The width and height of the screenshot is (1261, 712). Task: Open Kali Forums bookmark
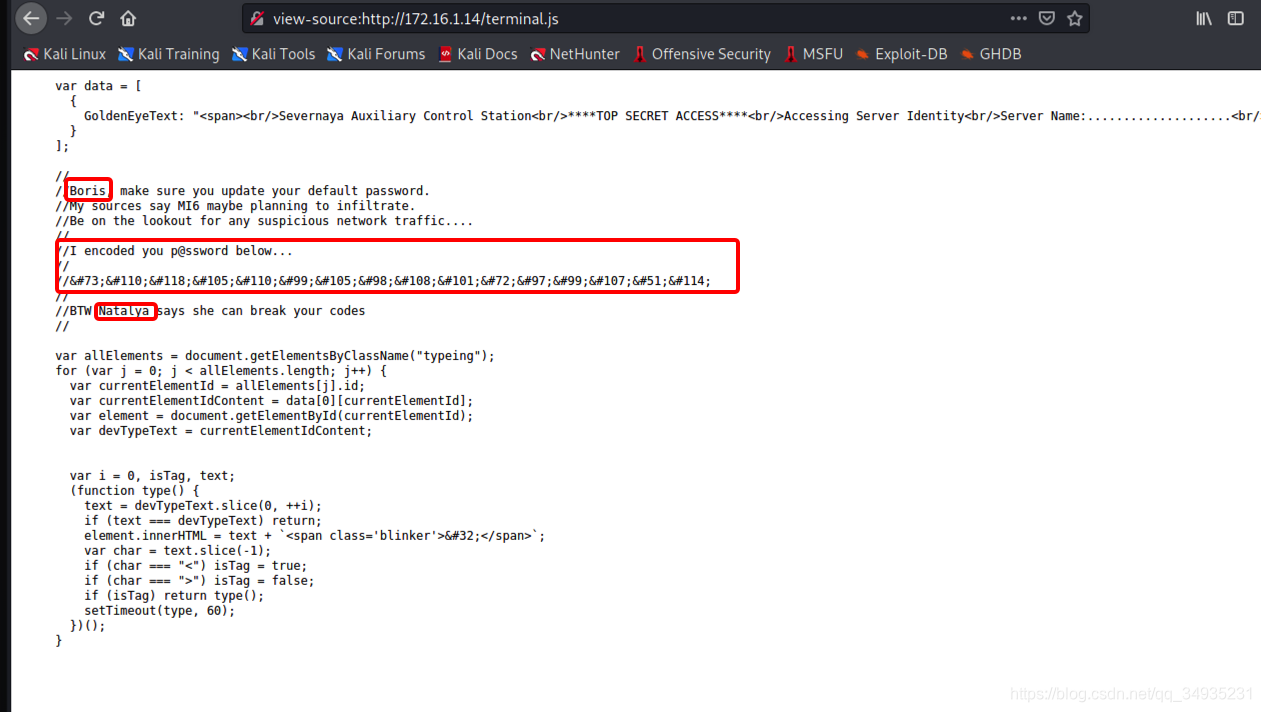coord(376,54)
